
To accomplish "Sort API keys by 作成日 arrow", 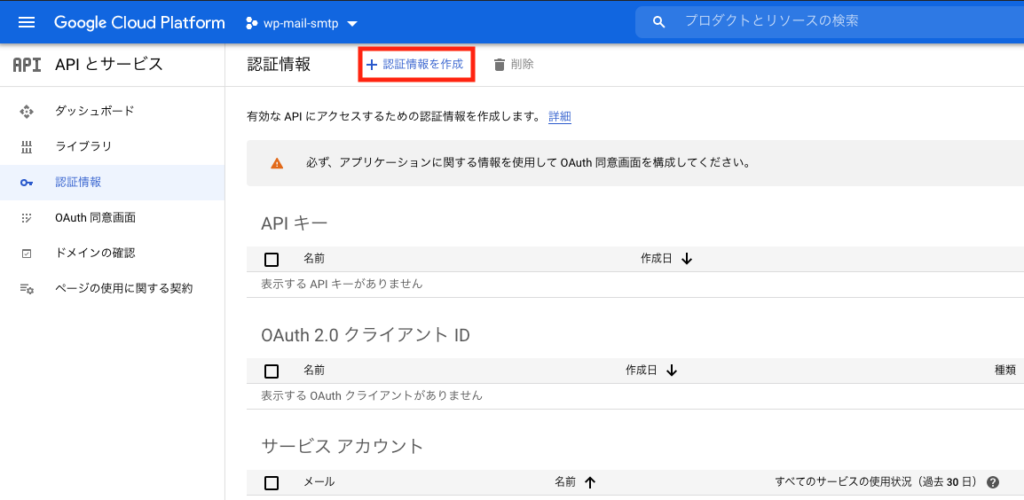I will tap(687, 259).
